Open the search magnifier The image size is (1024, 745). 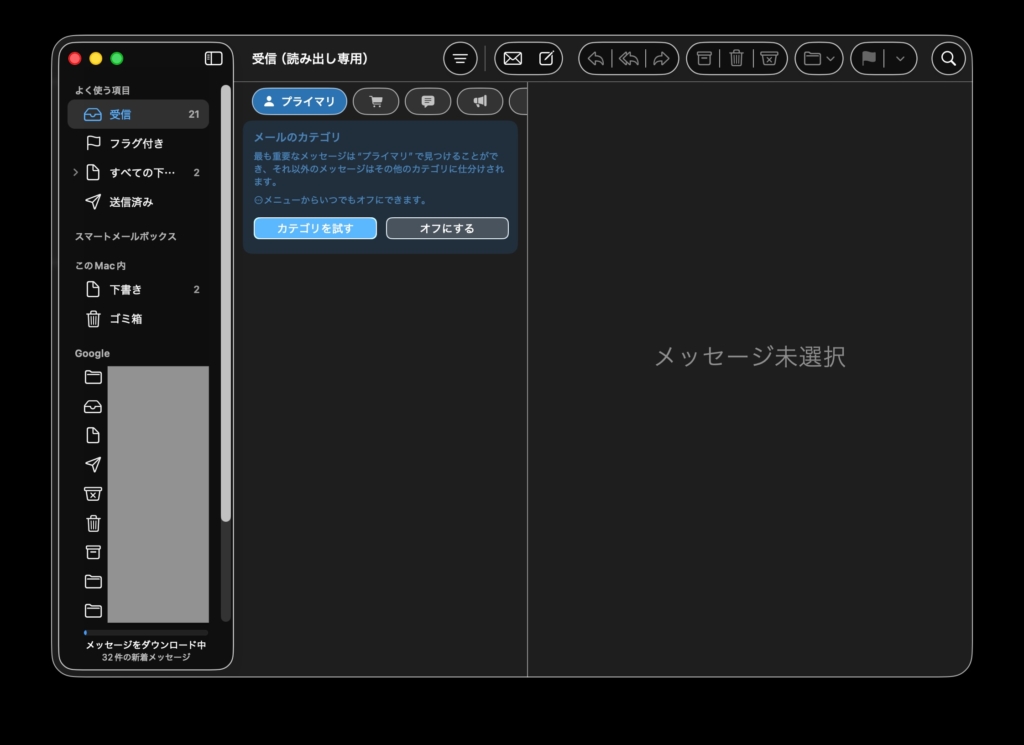click(x=949, y=58)
